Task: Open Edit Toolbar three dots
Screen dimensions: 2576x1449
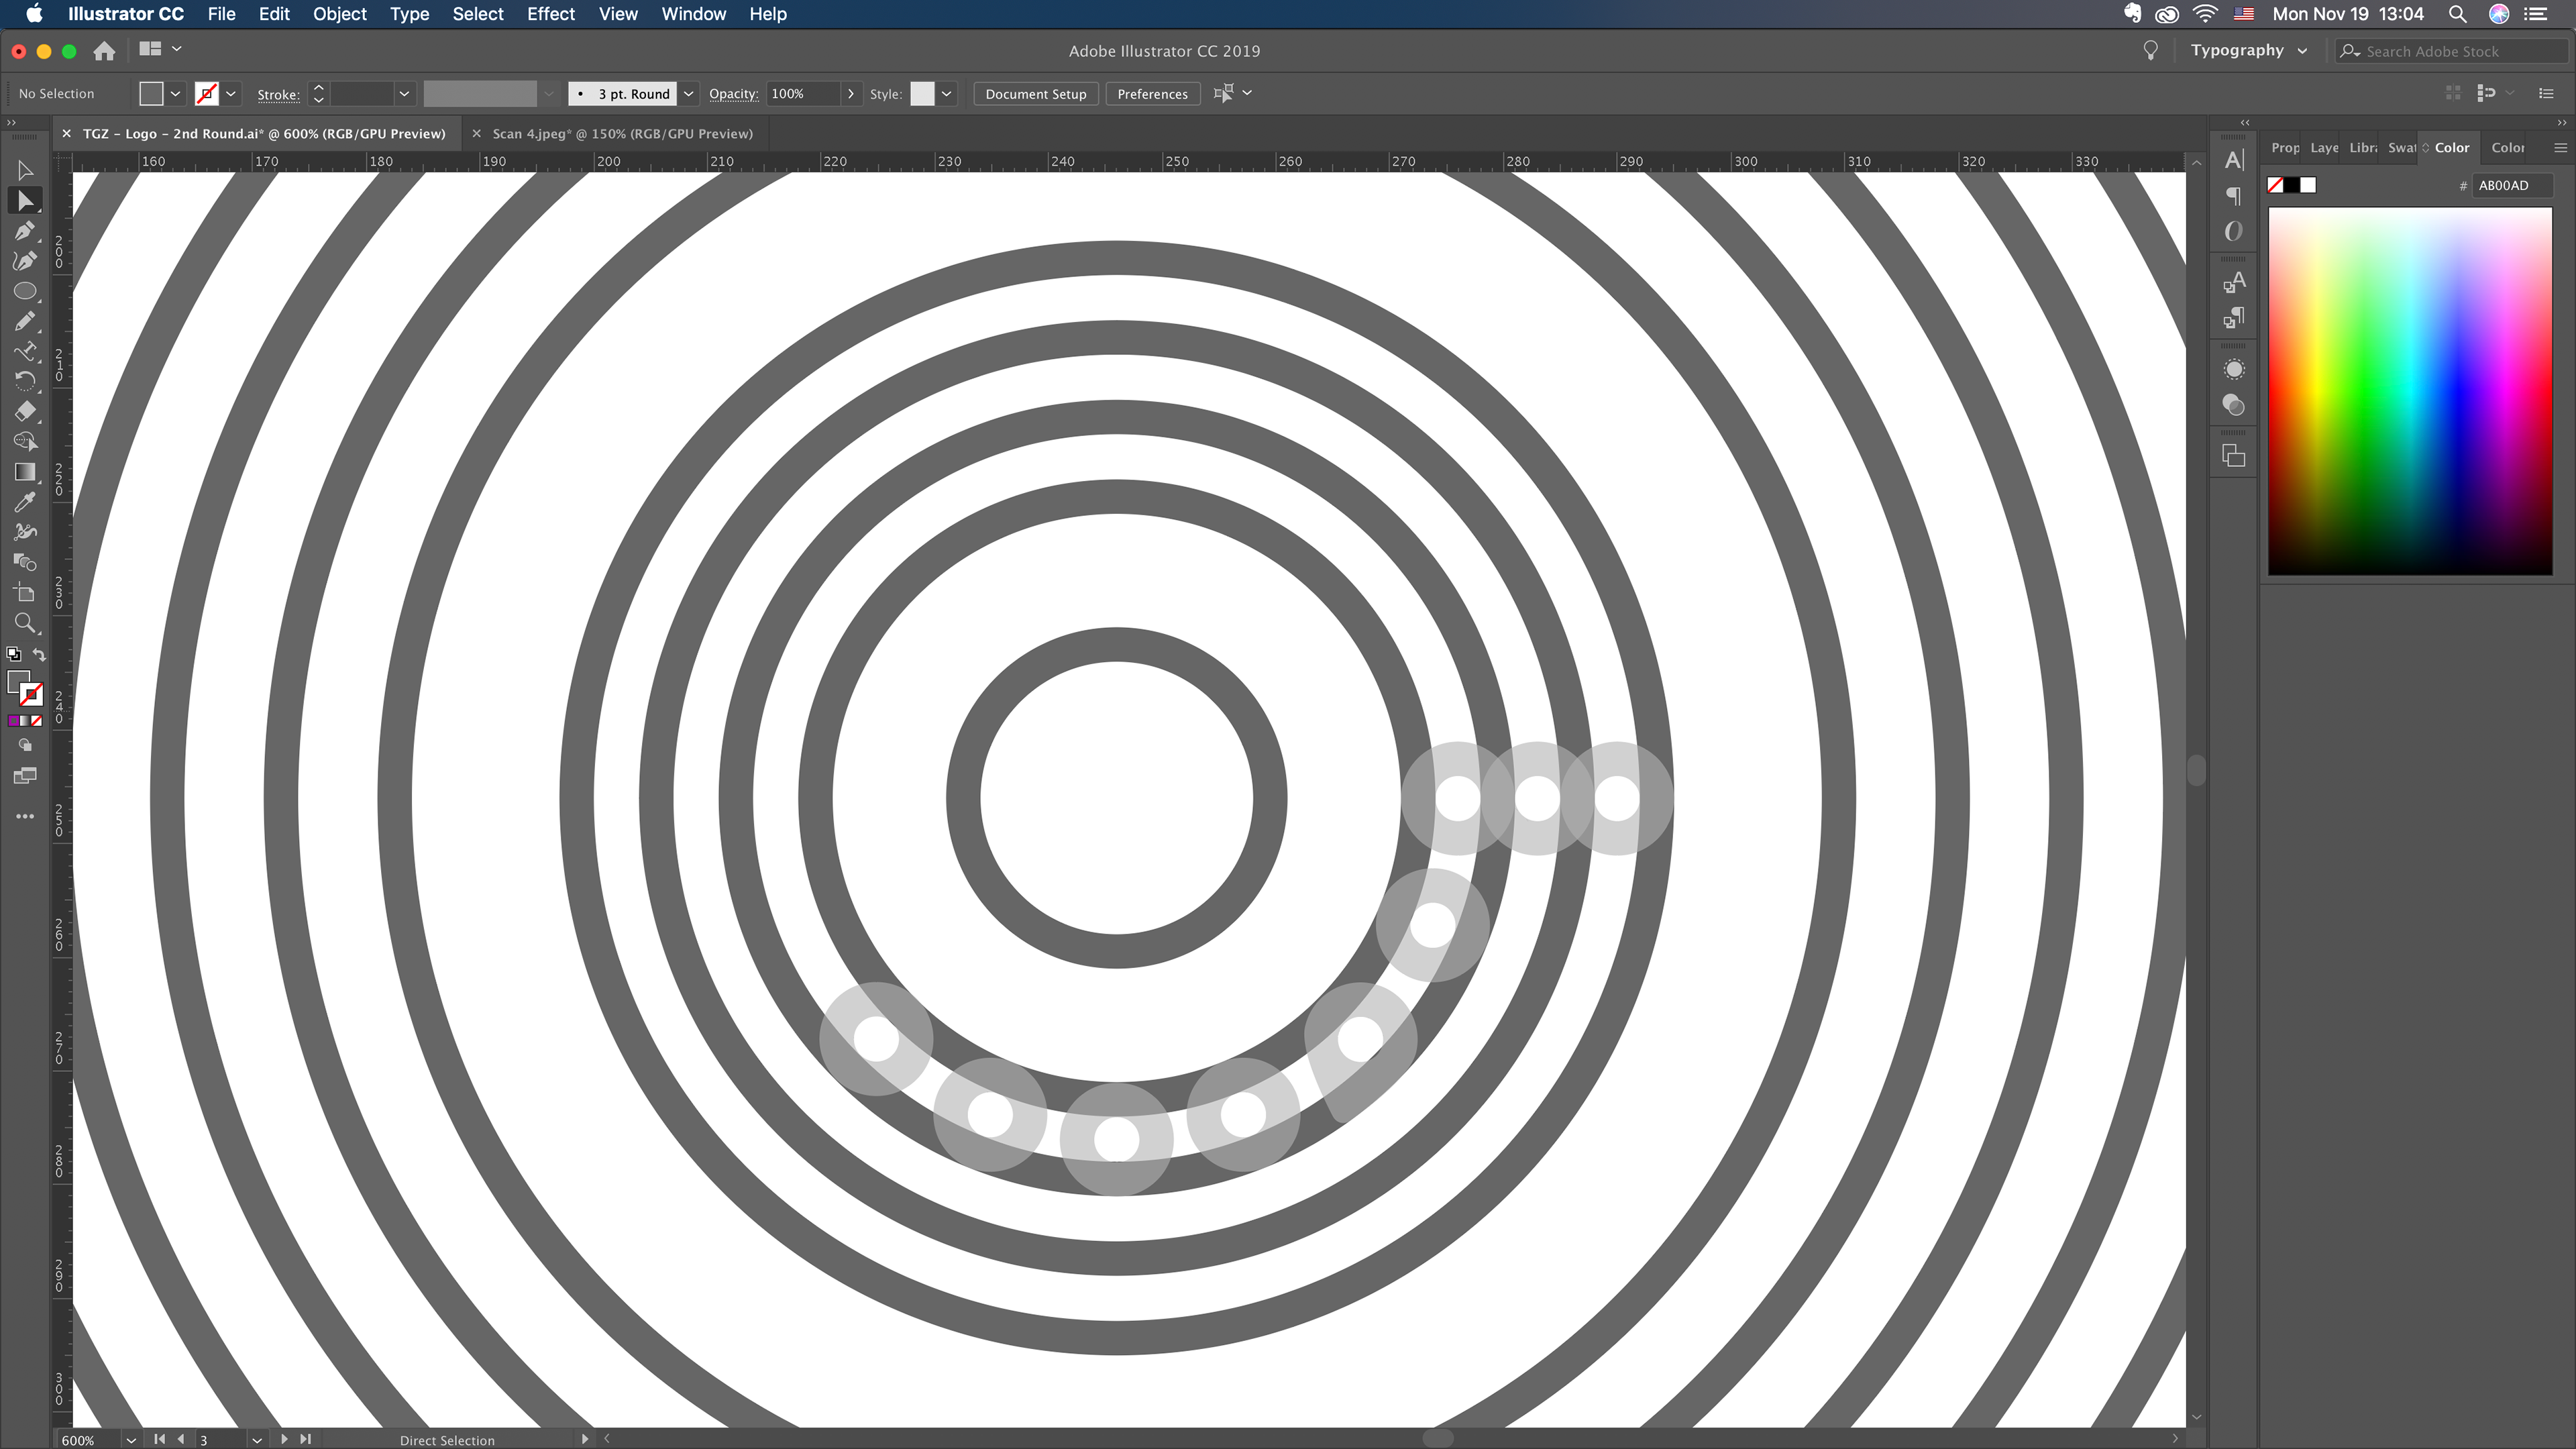Action: (25, 816)
